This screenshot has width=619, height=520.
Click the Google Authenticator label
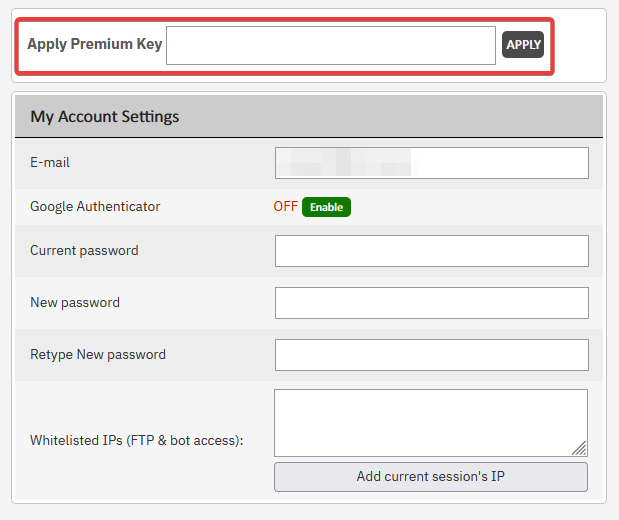point(95,206)
